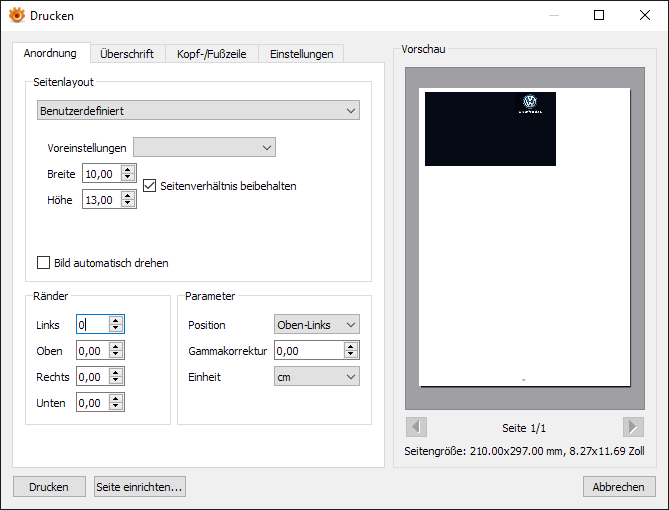Go to previous preview page arrow

click(416, 427)
